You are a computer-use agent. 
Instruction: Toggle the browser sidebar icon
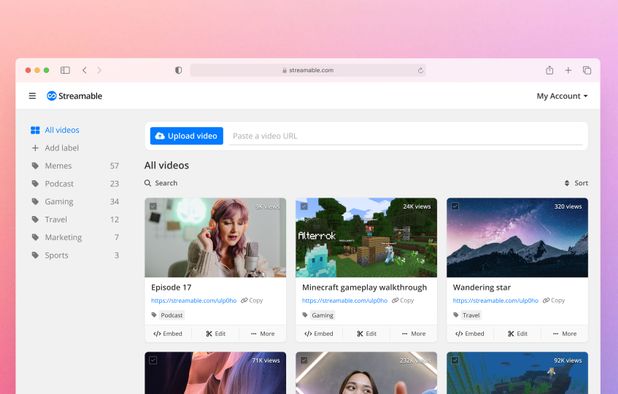pos(65,70)
